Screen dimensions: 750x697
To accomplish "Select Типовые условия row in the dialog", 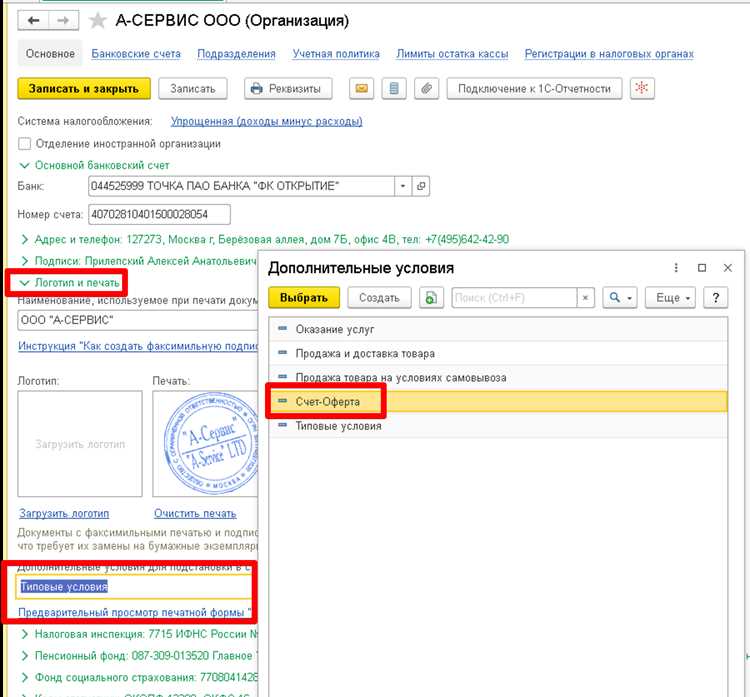I will pos(498,426).
